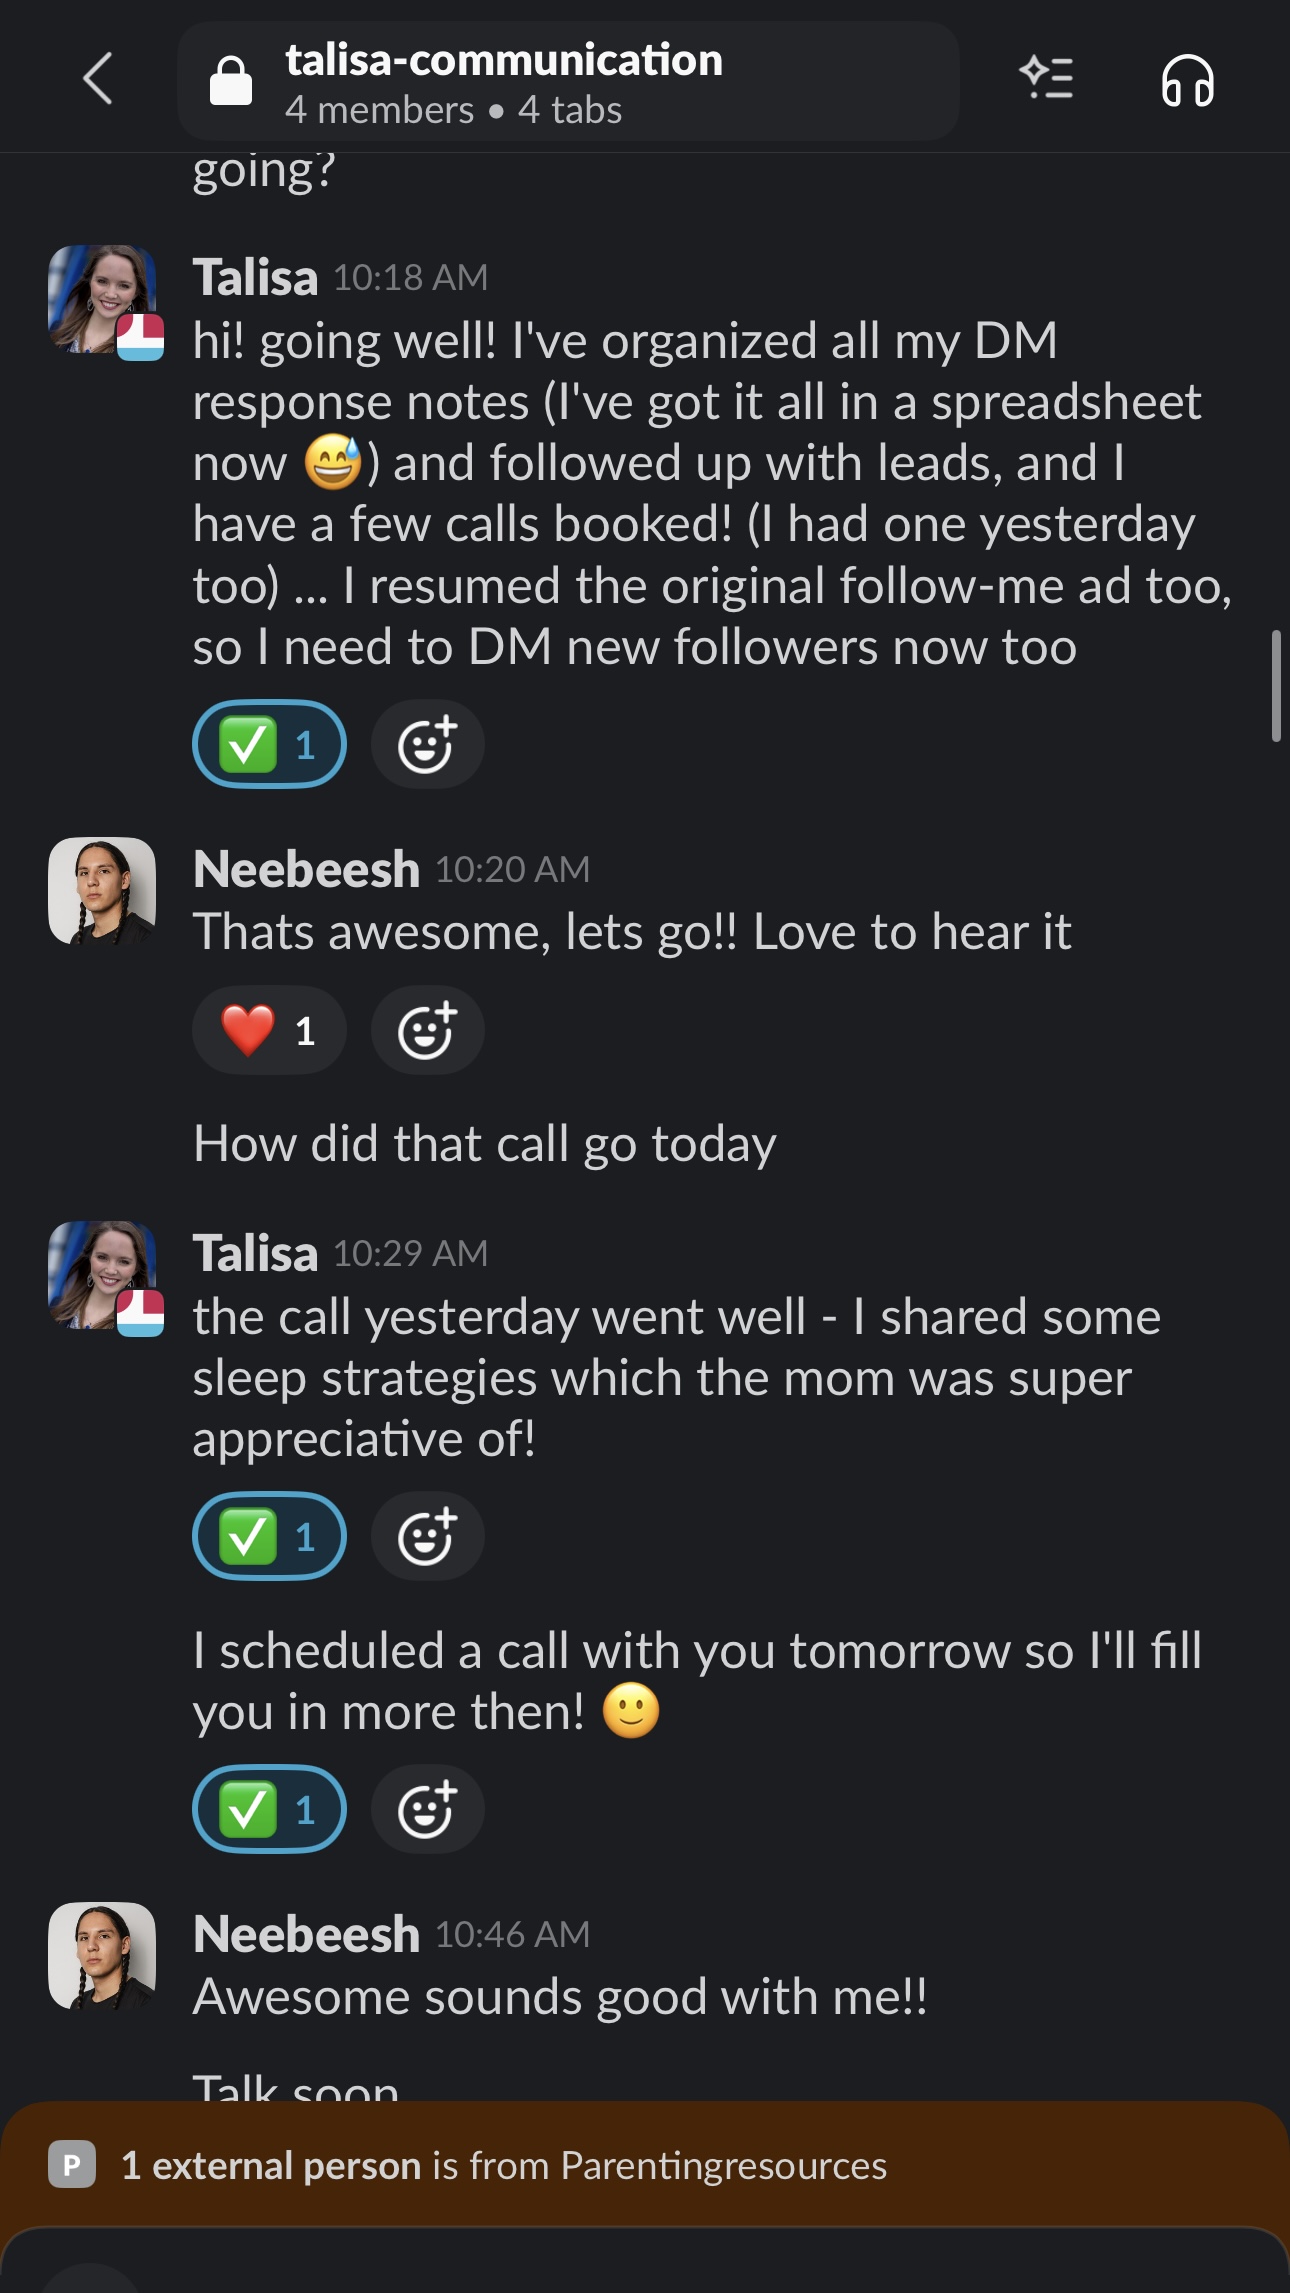Tap the back arrow icon
Image resolution: width=1290 pixels, height=2293 pixels.
coord(98,79)
